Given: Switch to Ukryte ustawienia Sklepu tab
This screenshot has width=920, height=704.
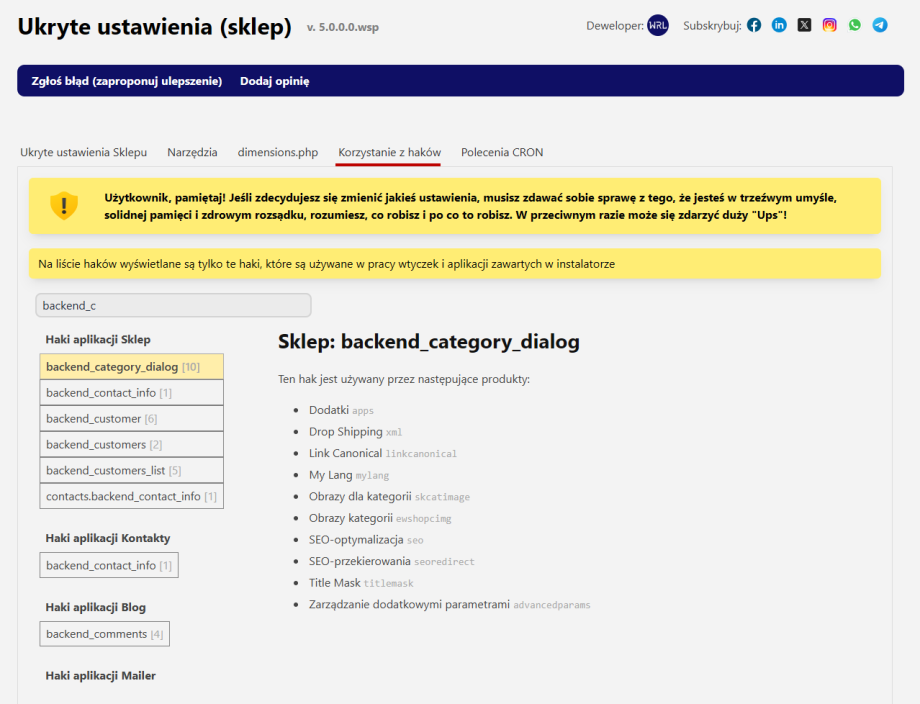Looking at the screenshot, I should (83, 152).
